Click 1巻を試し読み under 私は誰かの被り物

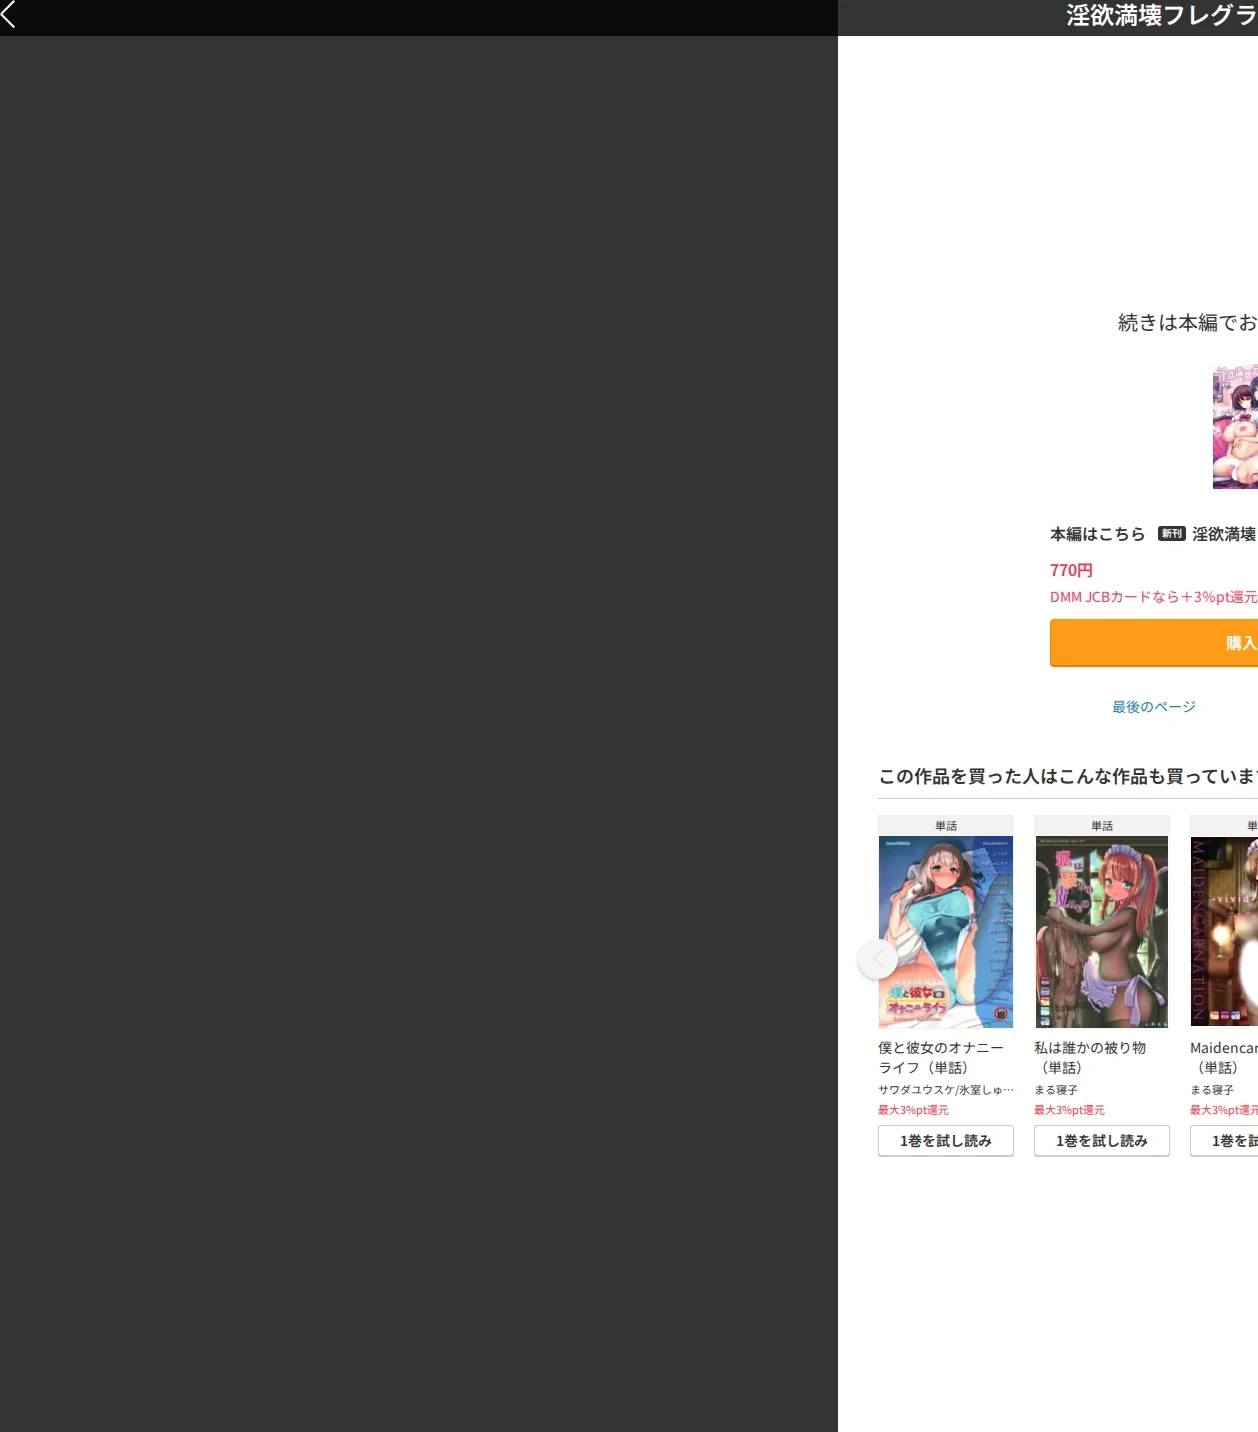1102,1141
